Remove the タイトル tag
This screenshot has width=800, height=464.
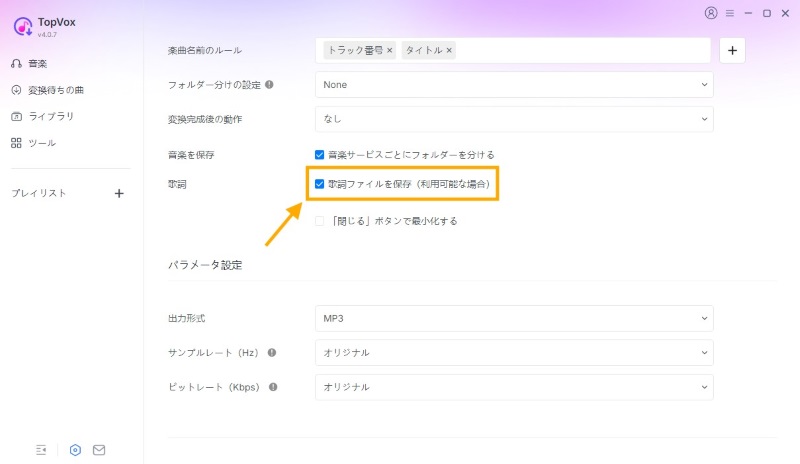pyautogui.click(x=449, y=50)
